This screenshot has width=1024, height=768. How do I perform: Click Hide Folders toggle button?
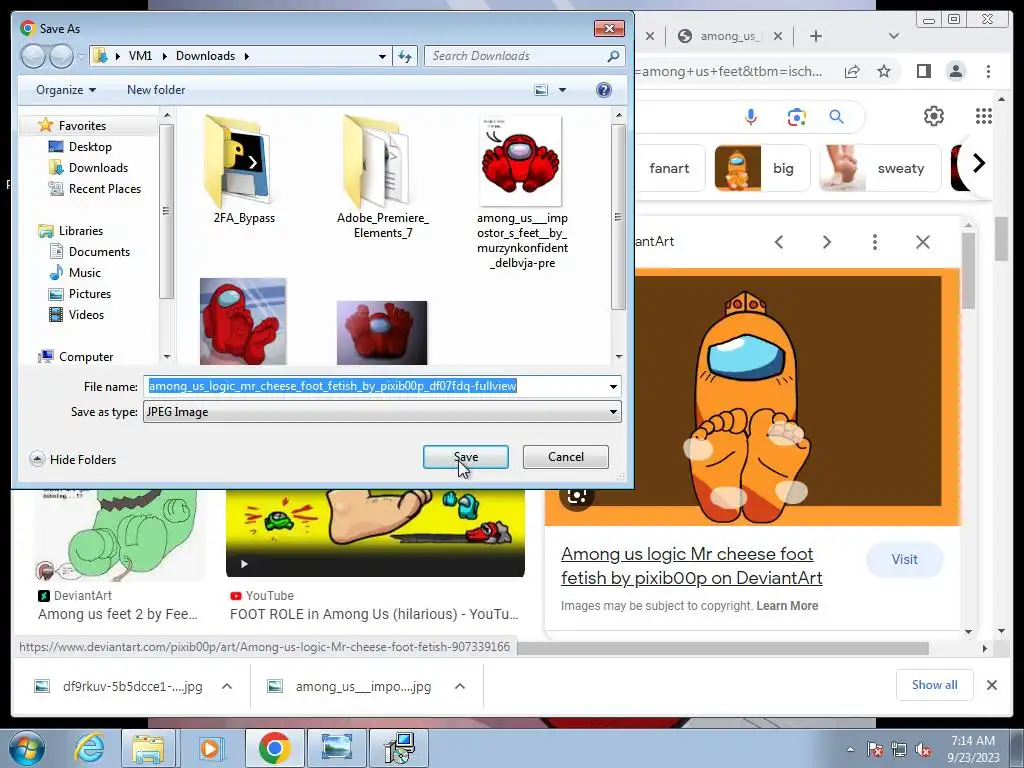tap(73, 460)
